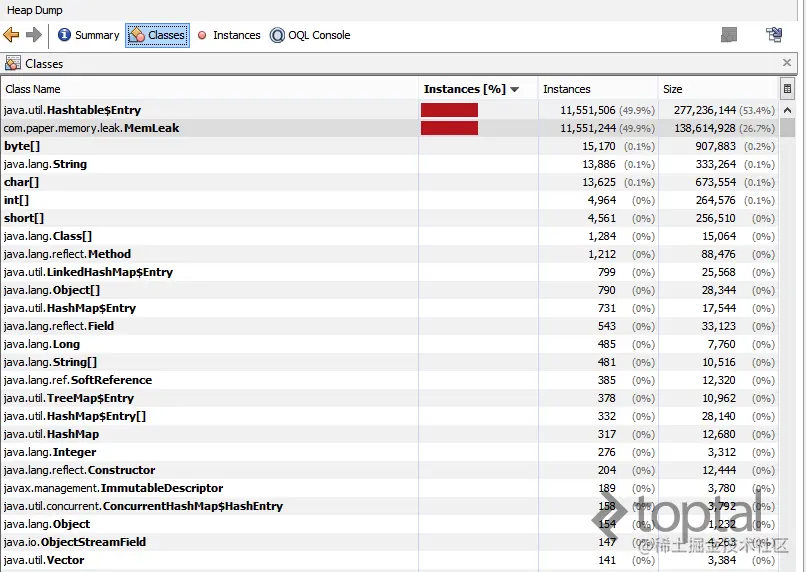The image size is (806, 572).
Task: Select the java.util.Hashtable$Entry row
Action: pos(390,110)
